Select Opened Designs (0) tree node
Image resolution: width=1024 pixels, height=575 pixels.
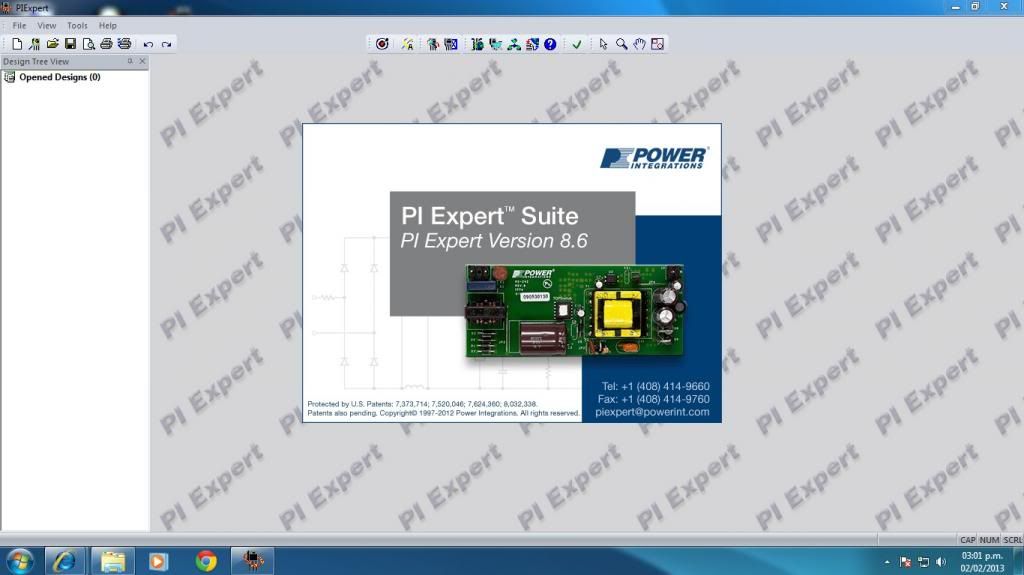pyautogui.click(x=59, y=77)
